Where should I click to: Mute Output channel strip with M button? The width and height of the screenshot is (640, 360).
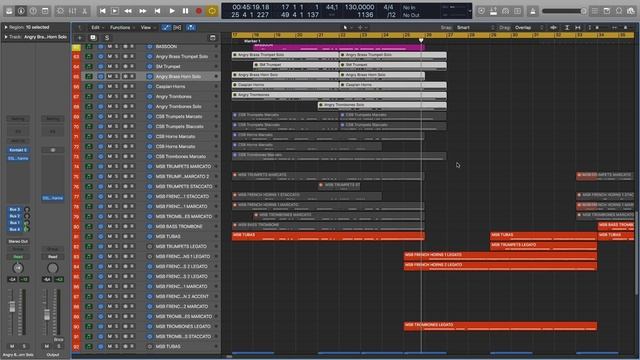47,346
